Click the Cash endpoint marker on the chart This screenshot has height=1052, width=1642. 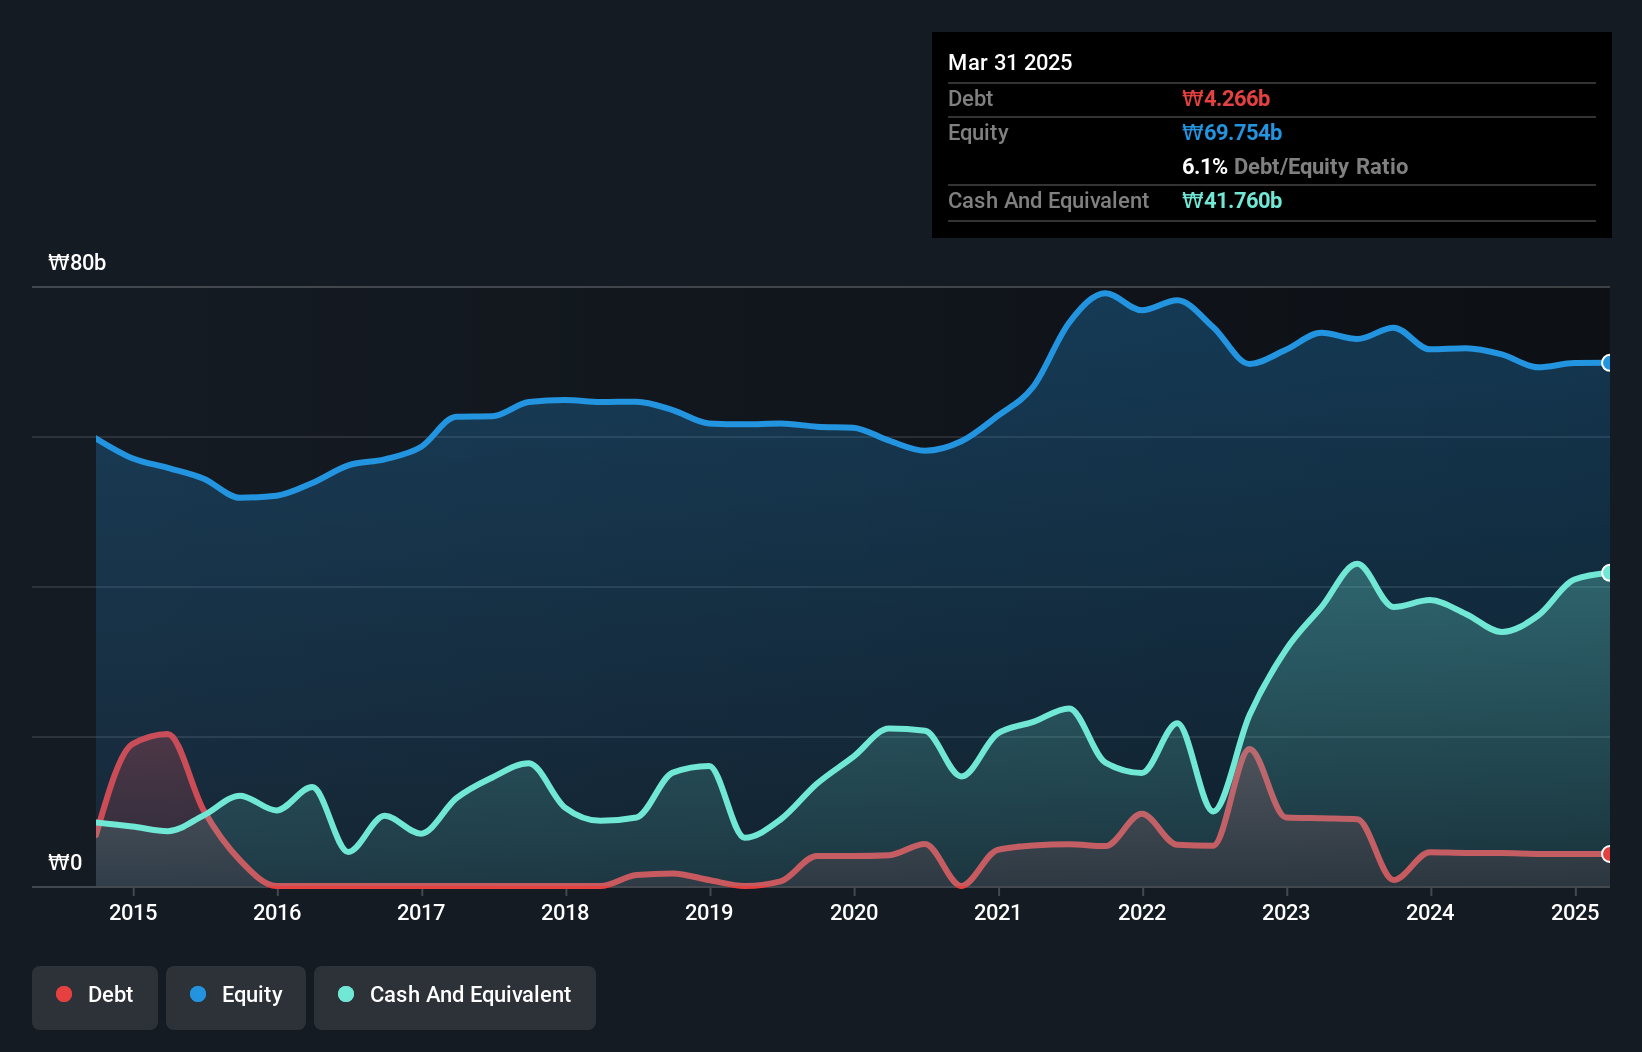[1607, 572]
